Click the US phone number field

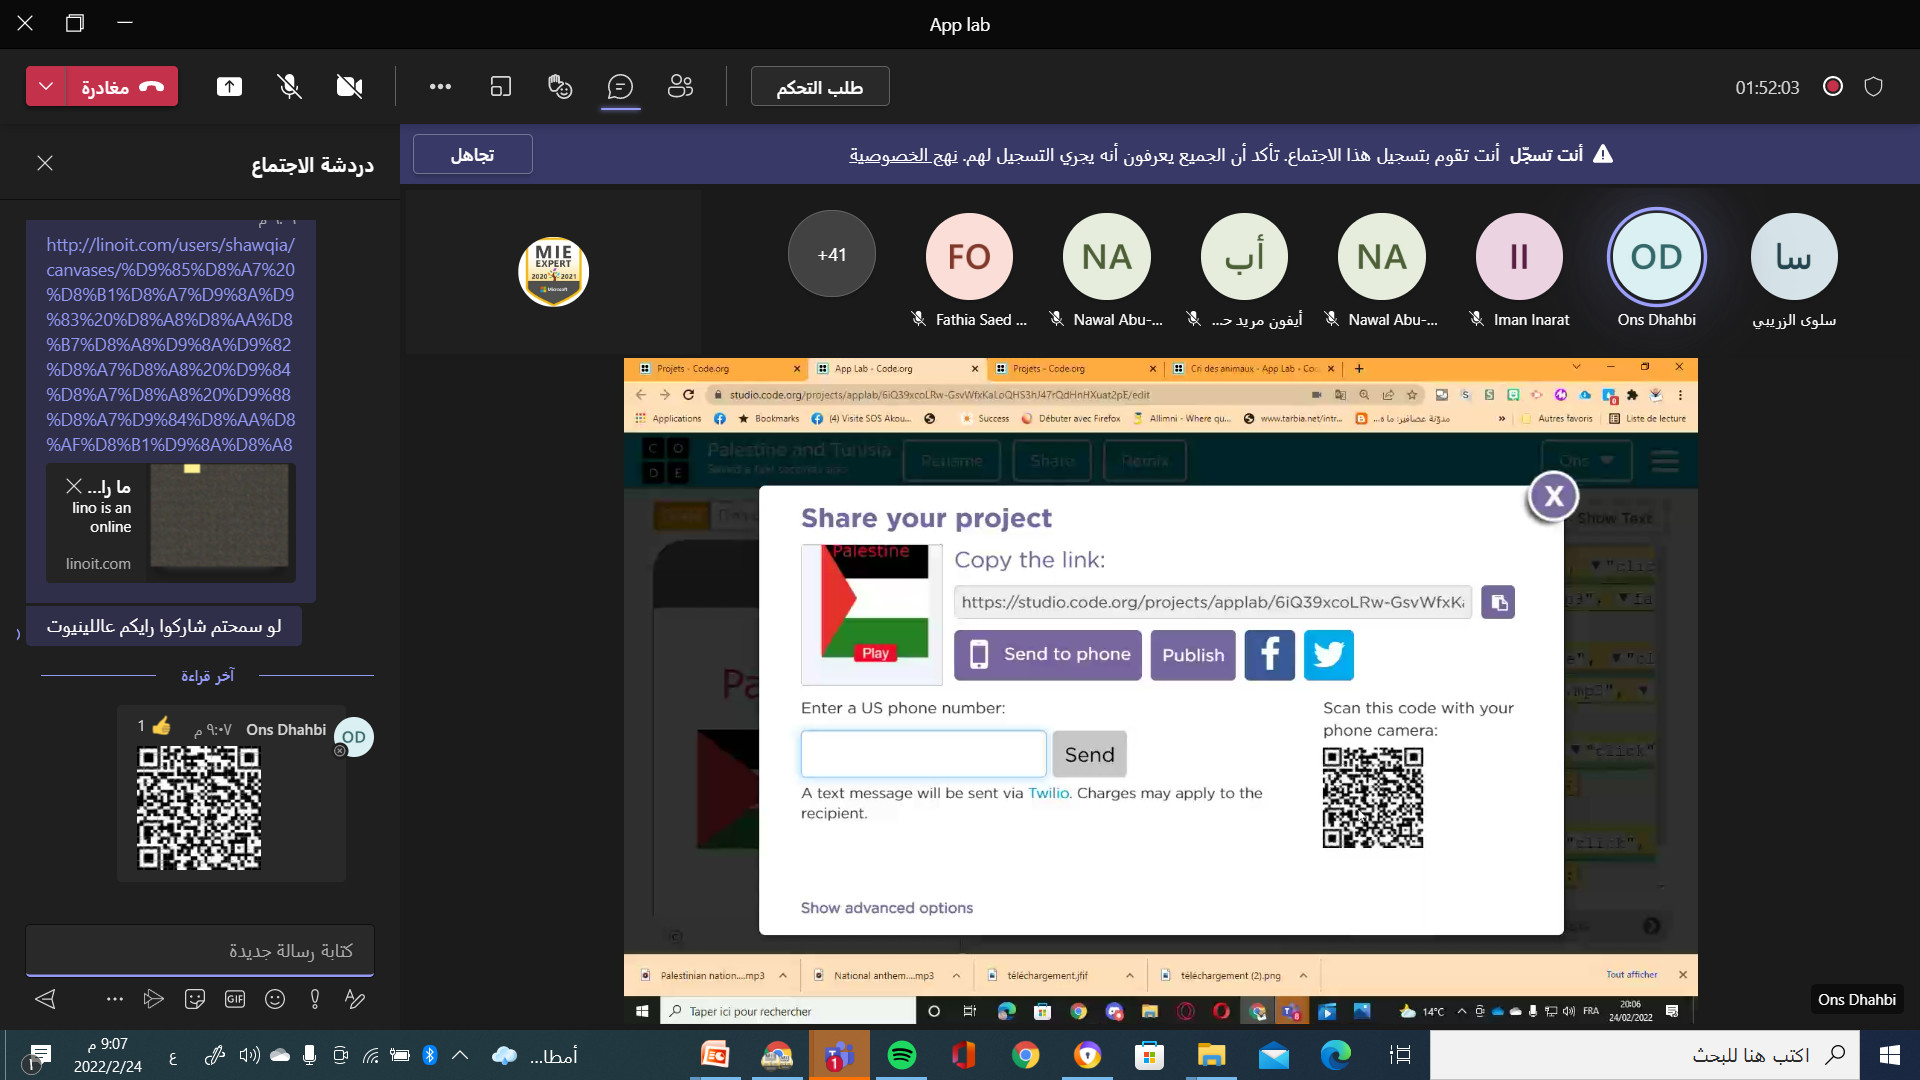(x=923, y=754)
